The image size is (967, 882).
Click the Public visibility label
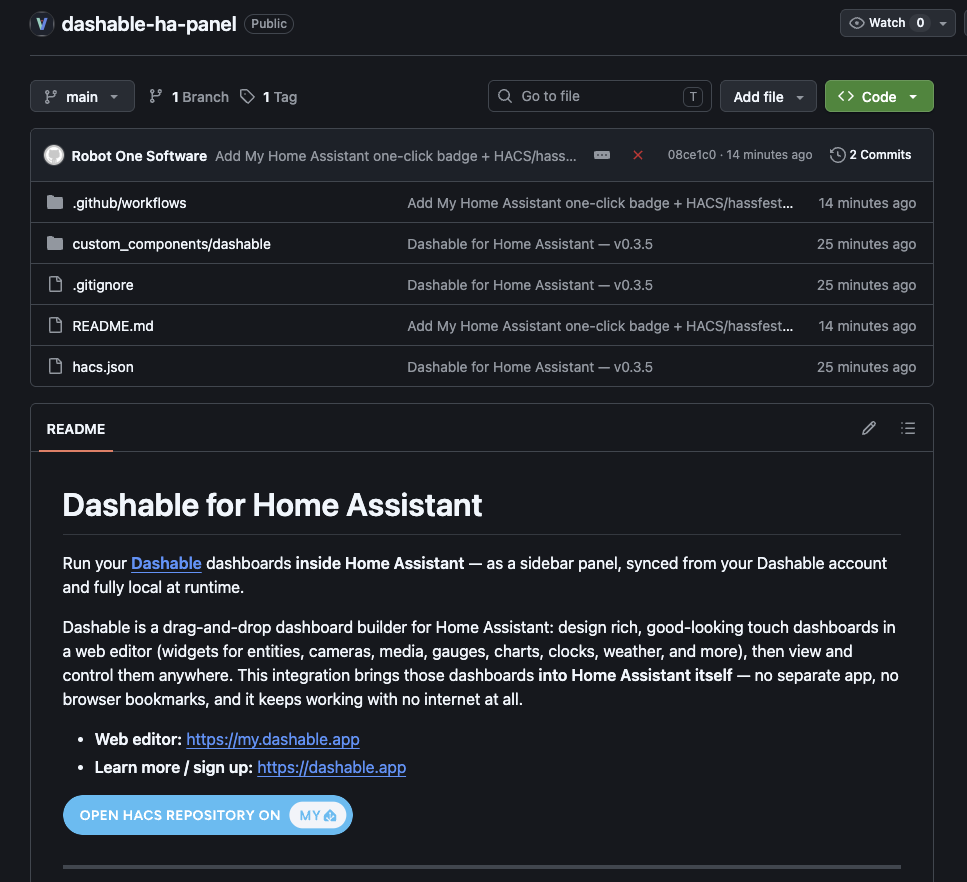point(269,23)
